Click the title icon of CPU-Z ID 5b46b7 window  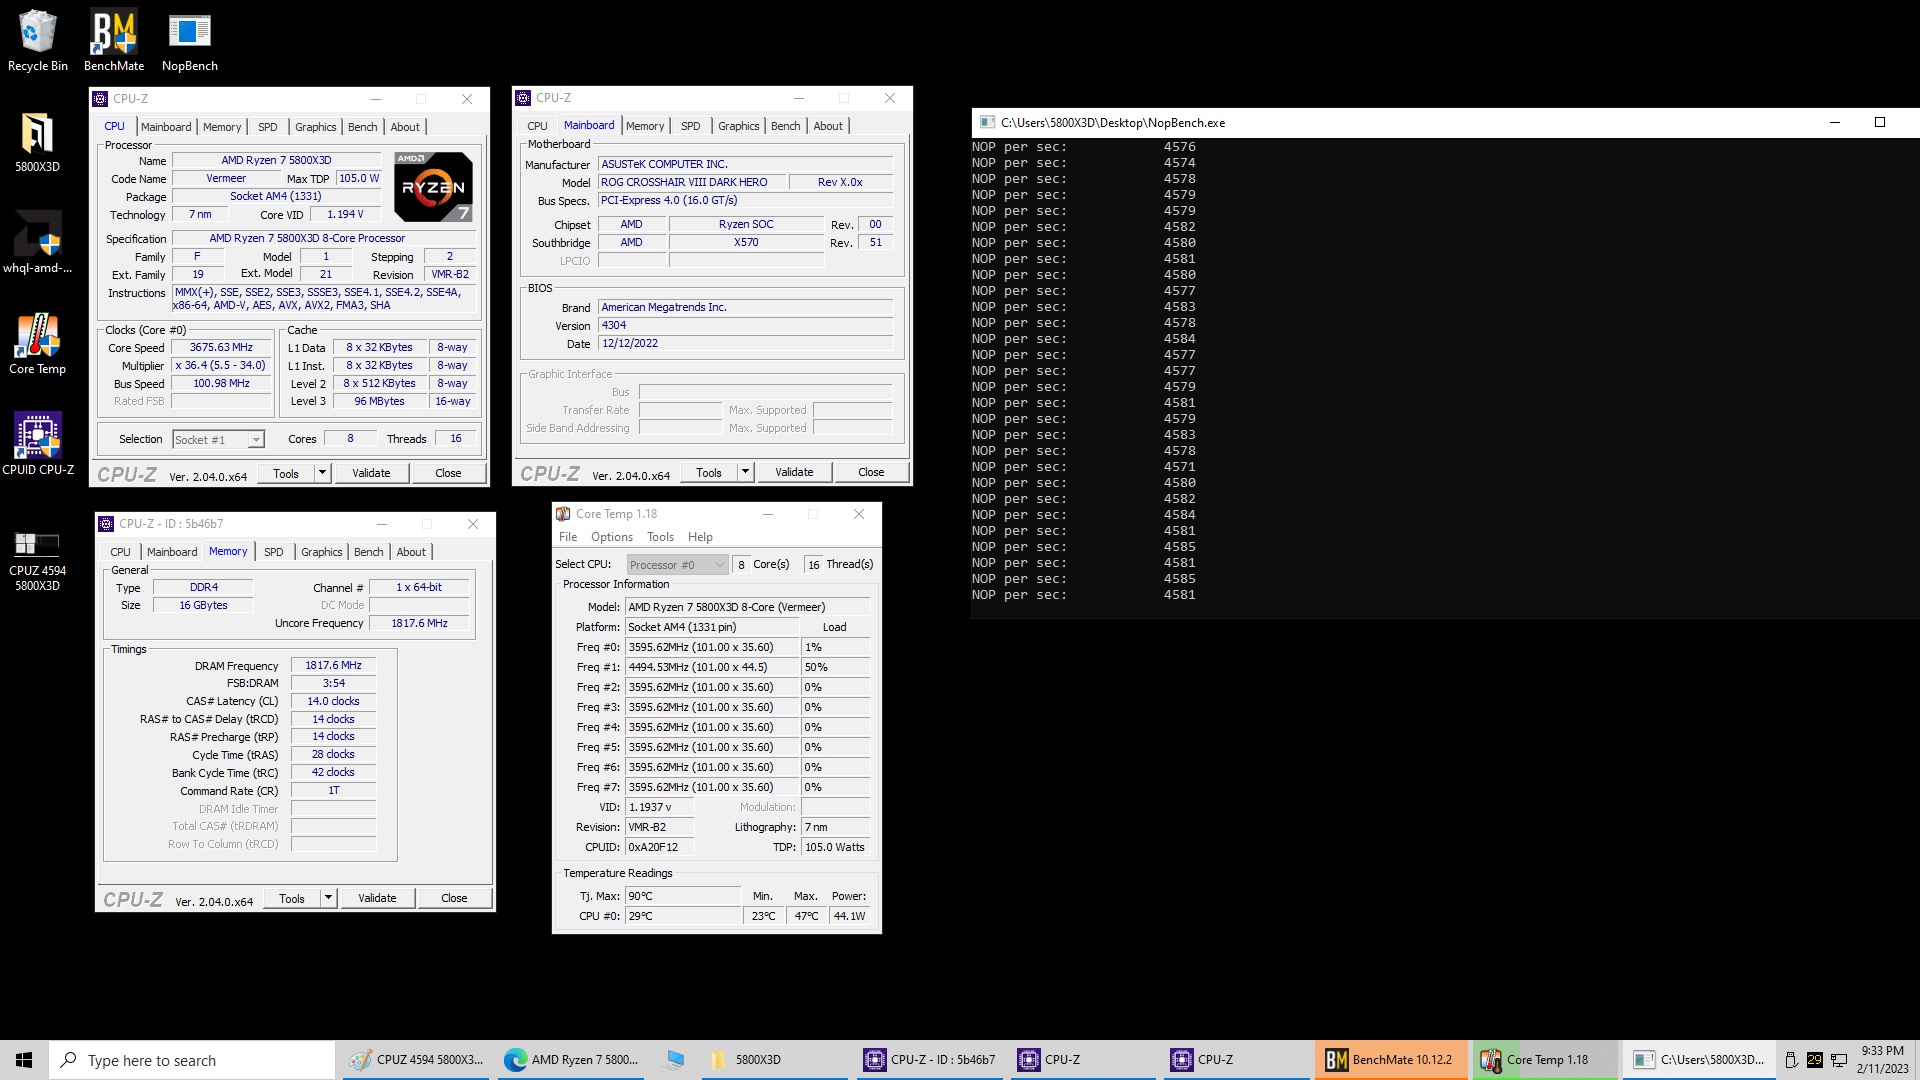pos(106,524)
